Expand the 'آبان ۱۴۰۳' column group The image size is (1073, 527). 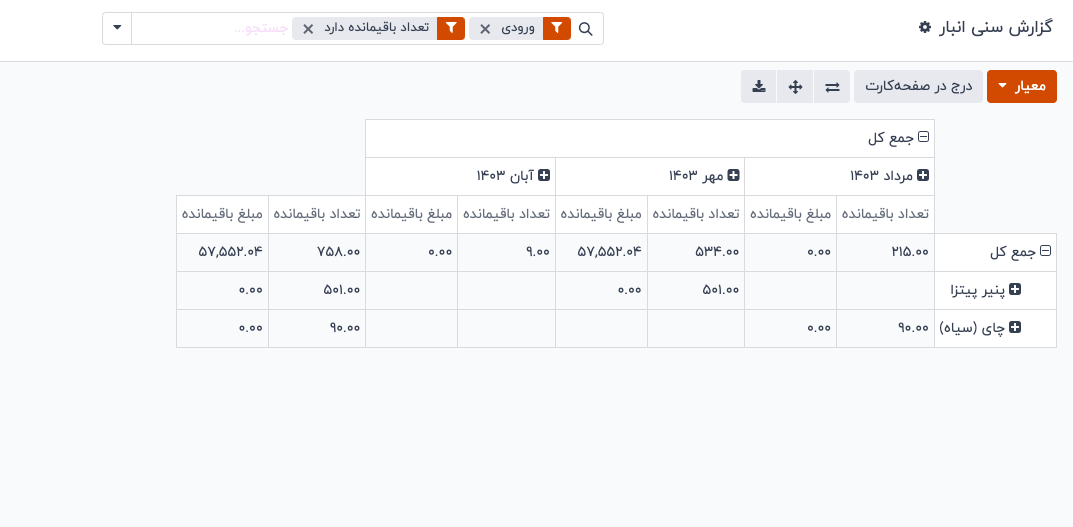(544, 176)
